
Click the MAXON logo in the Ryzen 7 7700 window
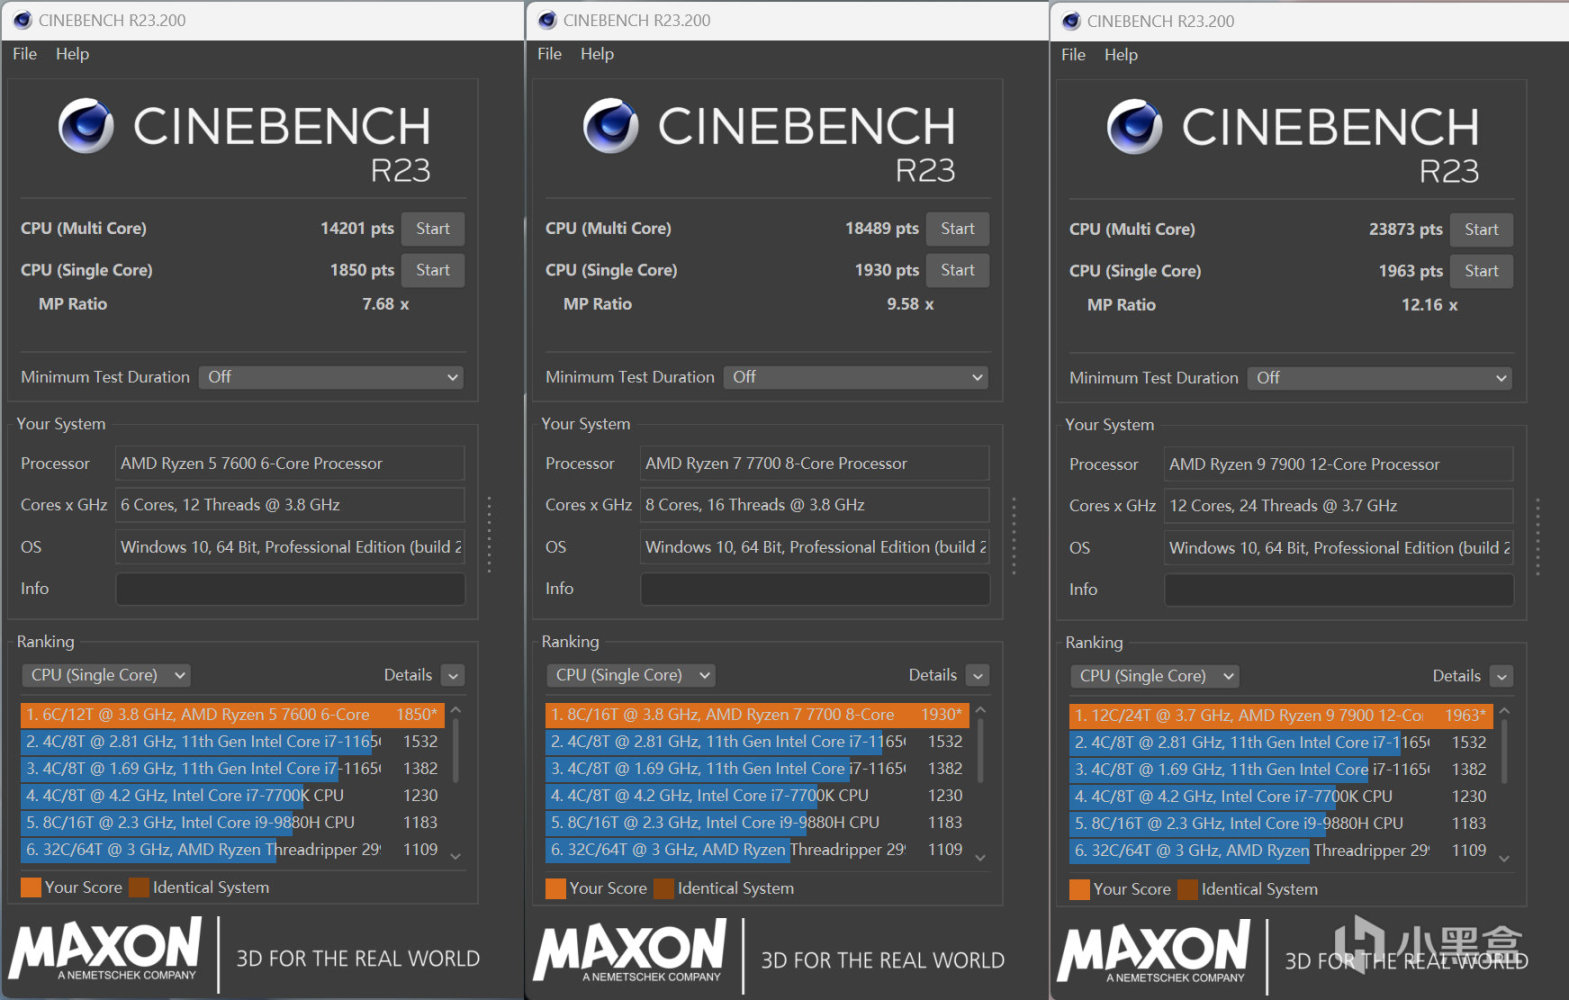[x=630, y=951]
